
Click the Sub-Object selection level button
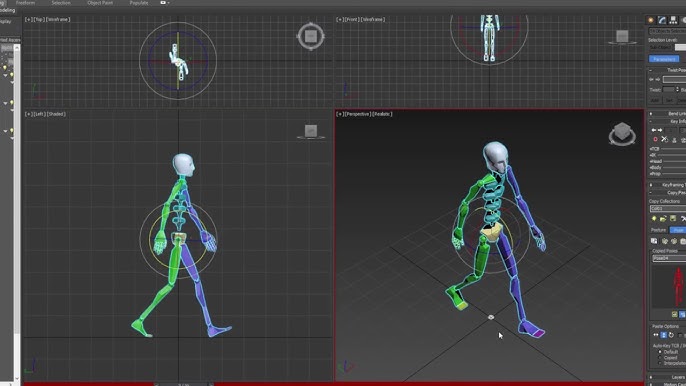pos(660,47)
